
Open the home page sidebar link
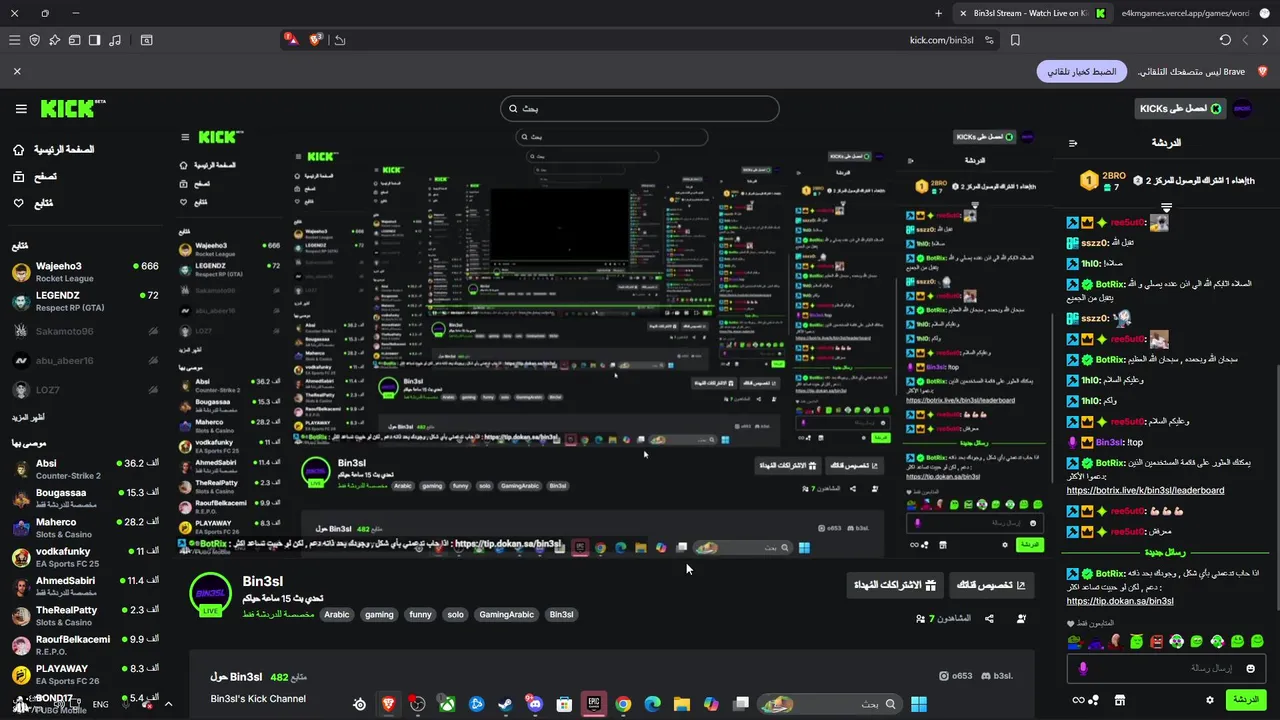[53, 149]
